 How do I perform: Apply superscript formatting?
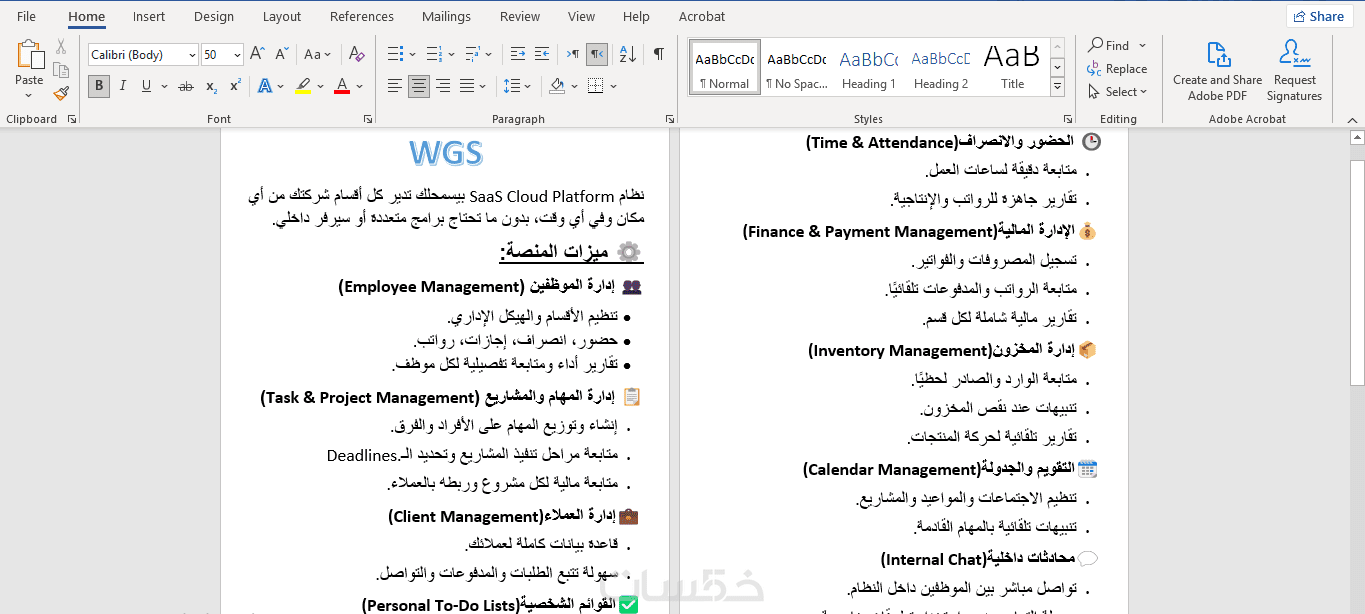234,87
